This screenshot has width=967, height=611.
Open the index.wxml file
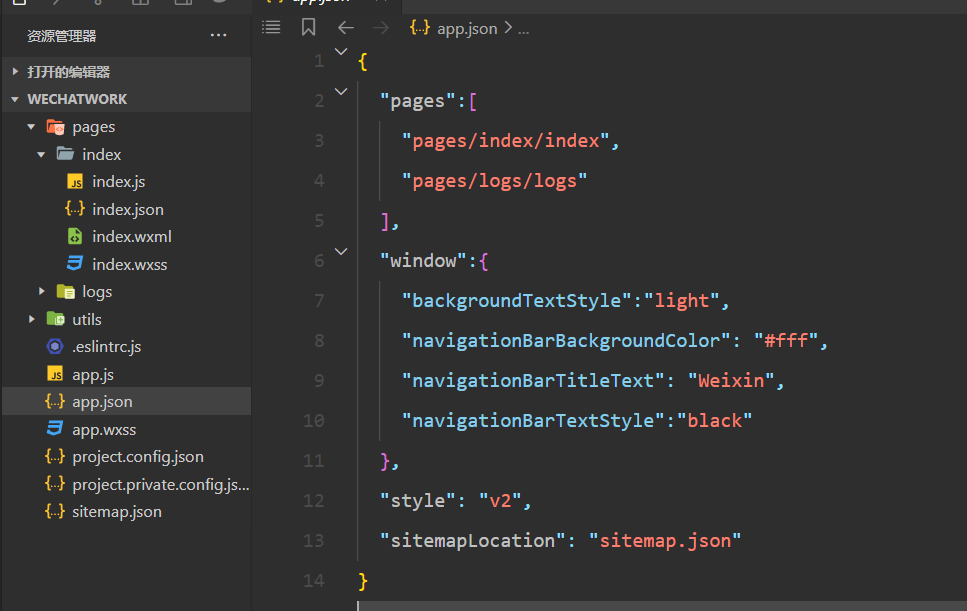pyautogui.click(x=131, y=237)
